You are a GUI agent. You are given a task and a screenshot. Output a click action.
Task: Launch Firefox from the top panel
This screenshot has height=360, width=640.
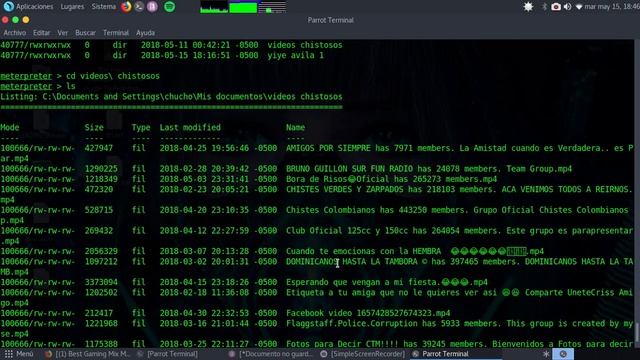pyautogui.click(x=126, y=7)
